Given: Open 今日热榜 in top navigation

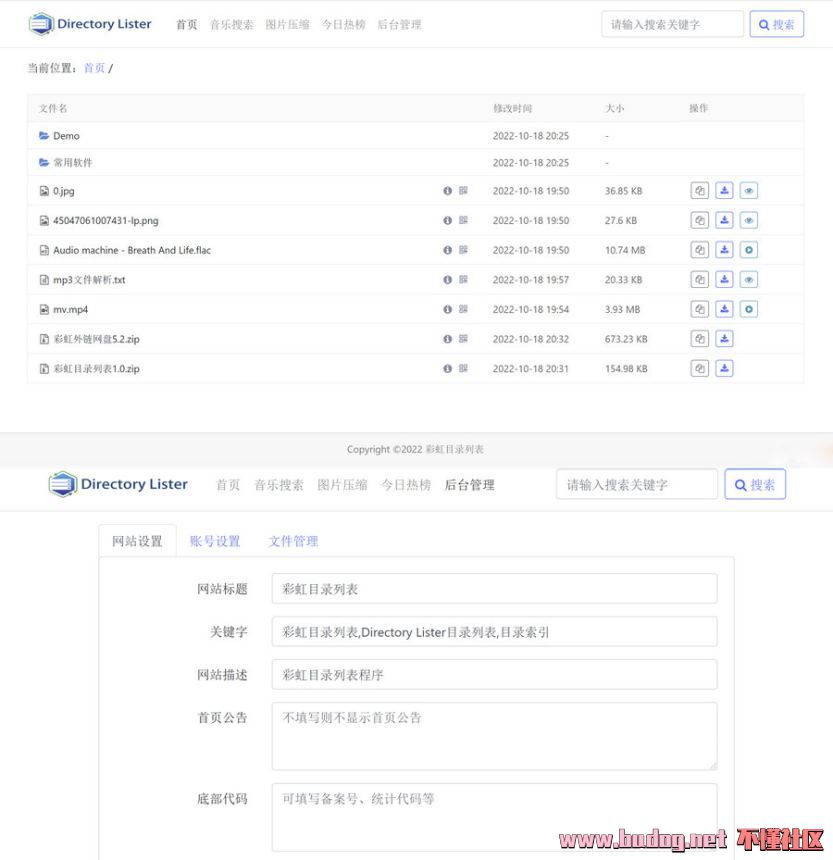Looking at the screenshot, I should click(343, 25).
